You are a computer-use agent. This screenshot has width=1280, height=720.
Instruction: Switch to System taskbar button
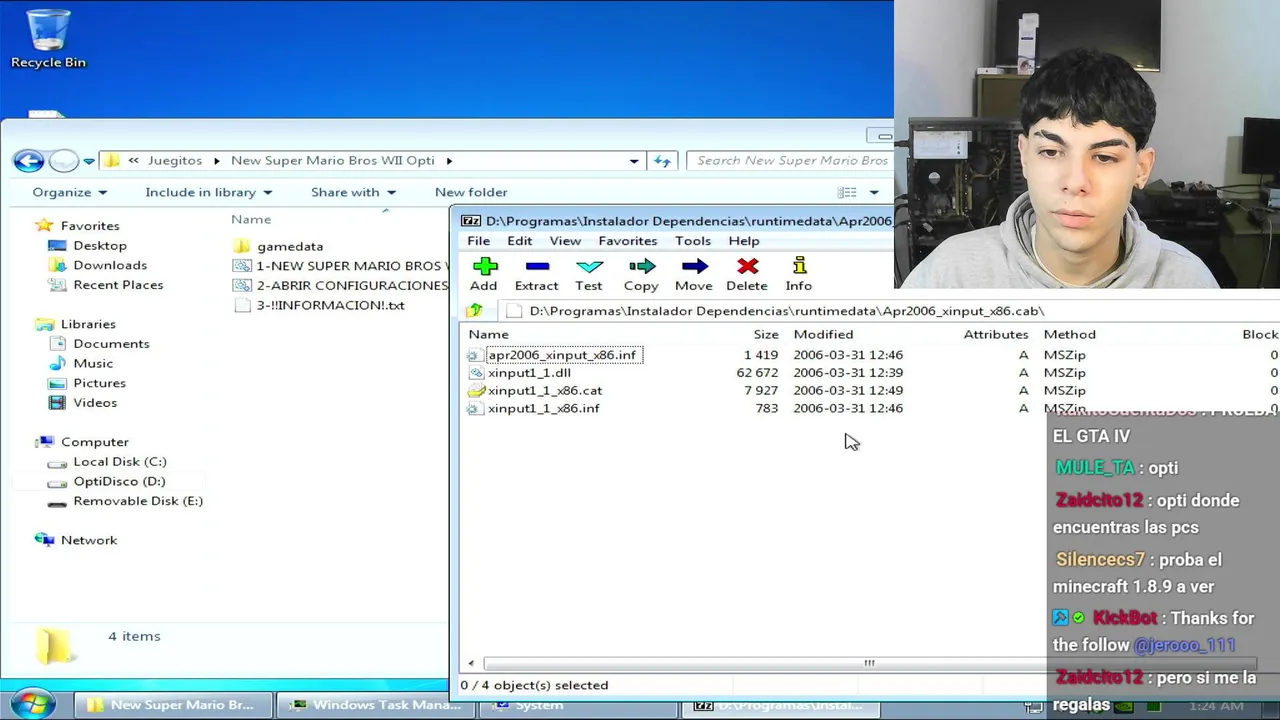[578, 705]
